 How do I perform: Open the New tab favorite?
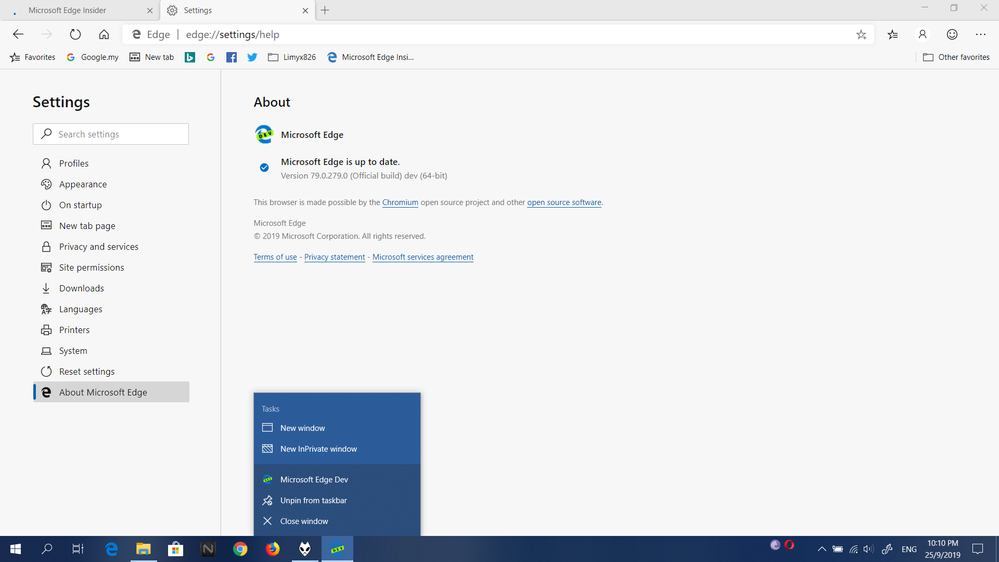(152, 57)
